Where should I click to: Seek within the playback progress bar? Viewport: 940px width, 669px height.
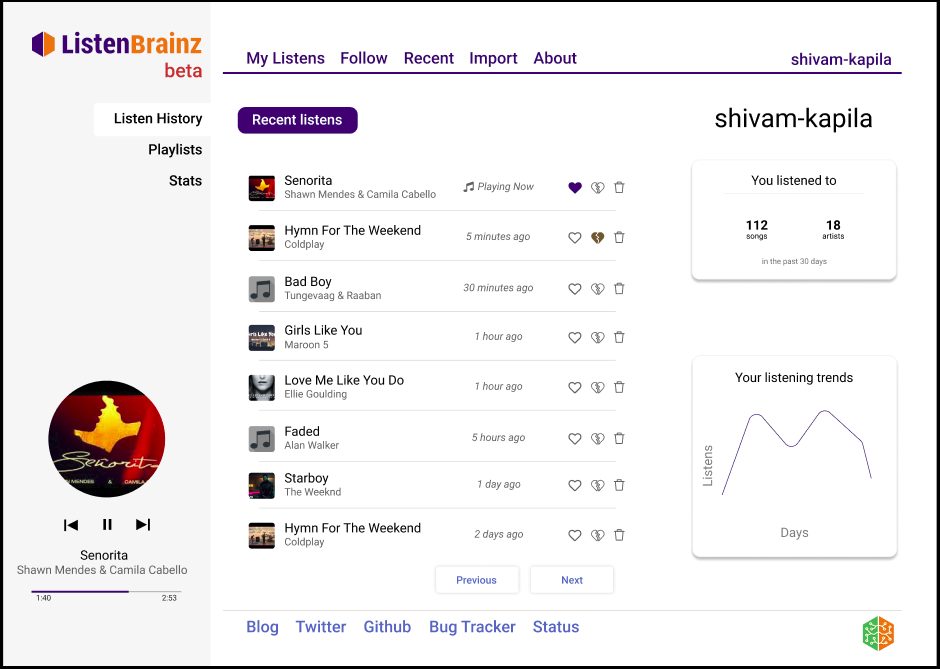(106, 592)
